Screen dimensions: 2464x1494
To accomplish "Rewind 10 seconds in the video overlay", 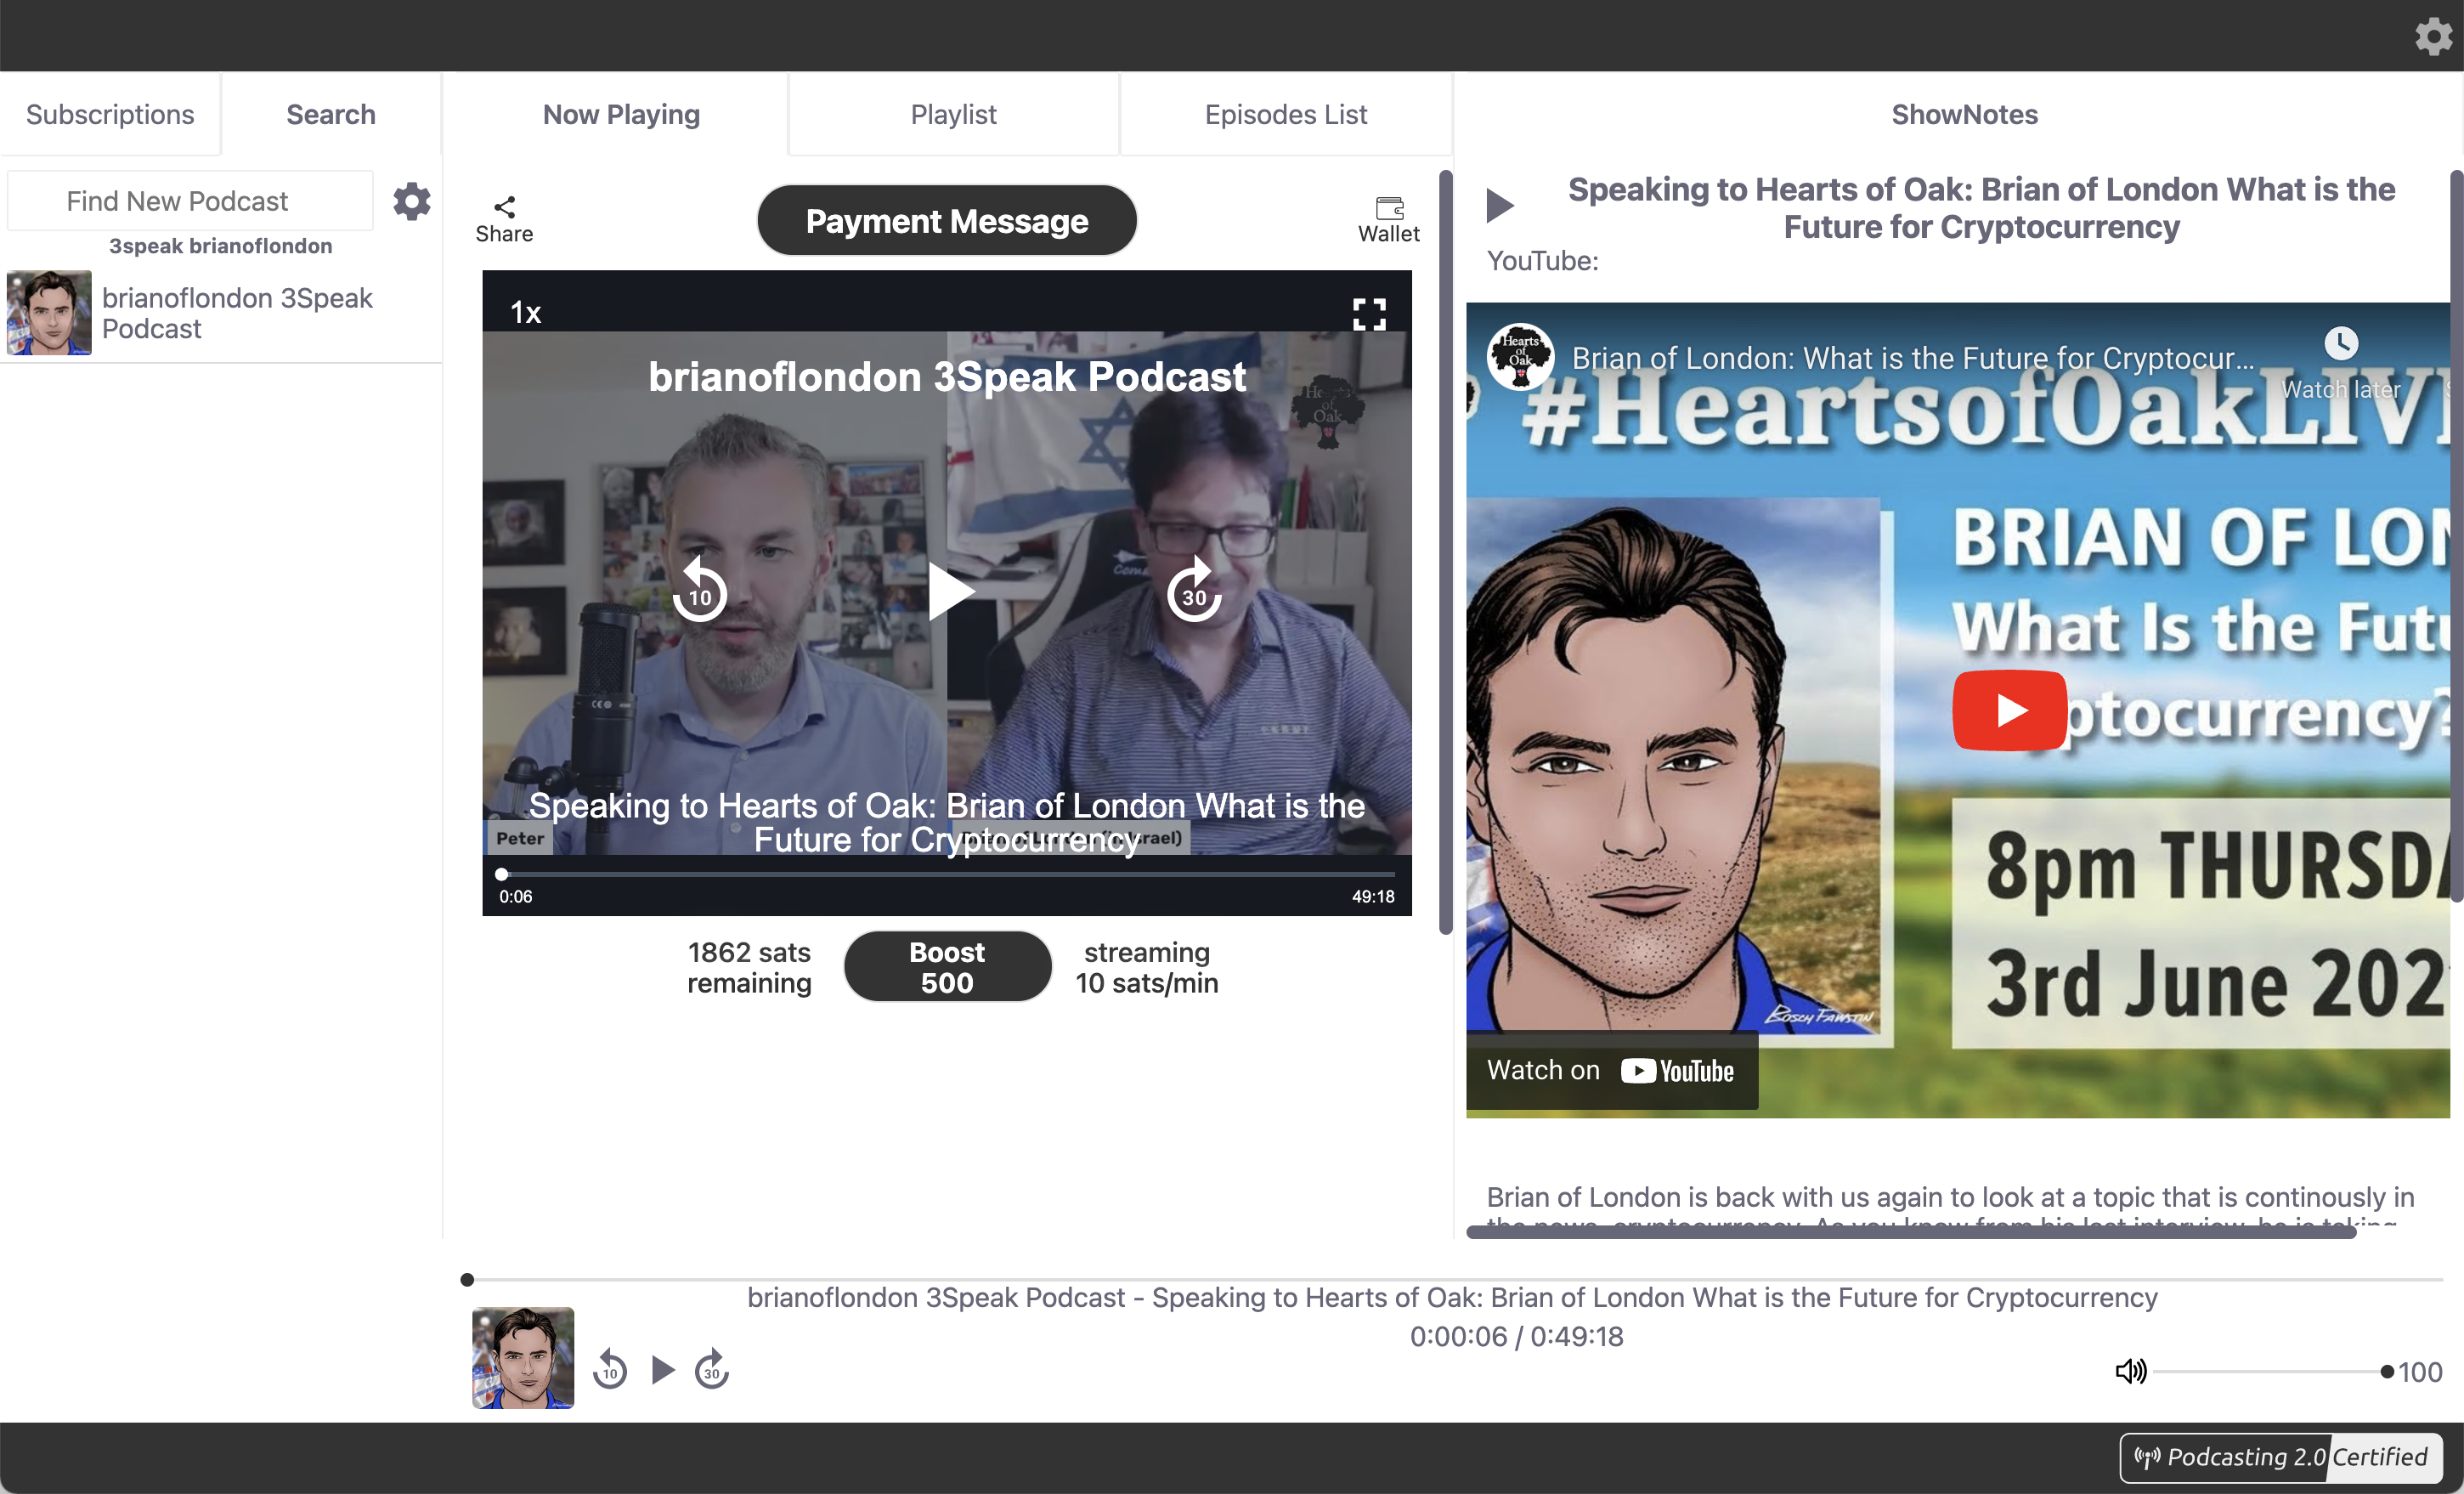I will coord(698,591).
